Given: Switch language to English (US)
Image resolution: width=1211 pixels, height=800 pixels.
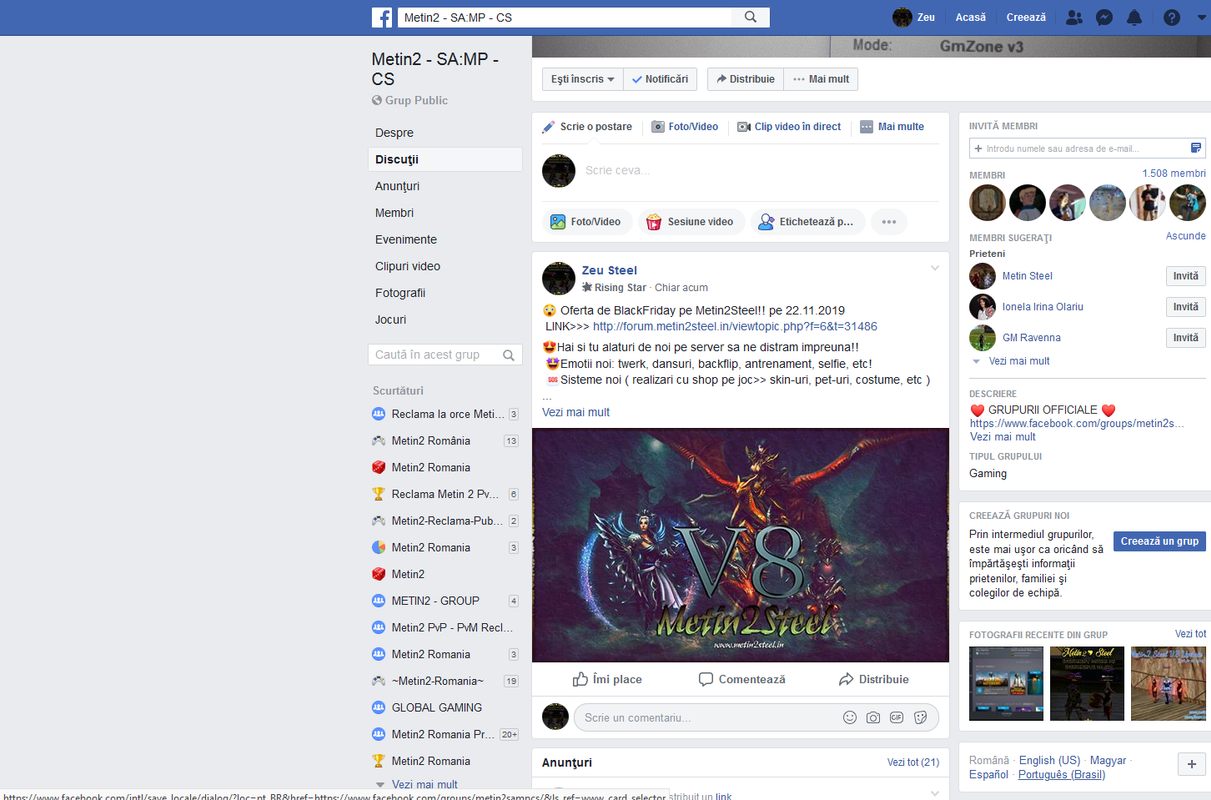Looking at the screenshot, I should click(x=1049, y=761).
